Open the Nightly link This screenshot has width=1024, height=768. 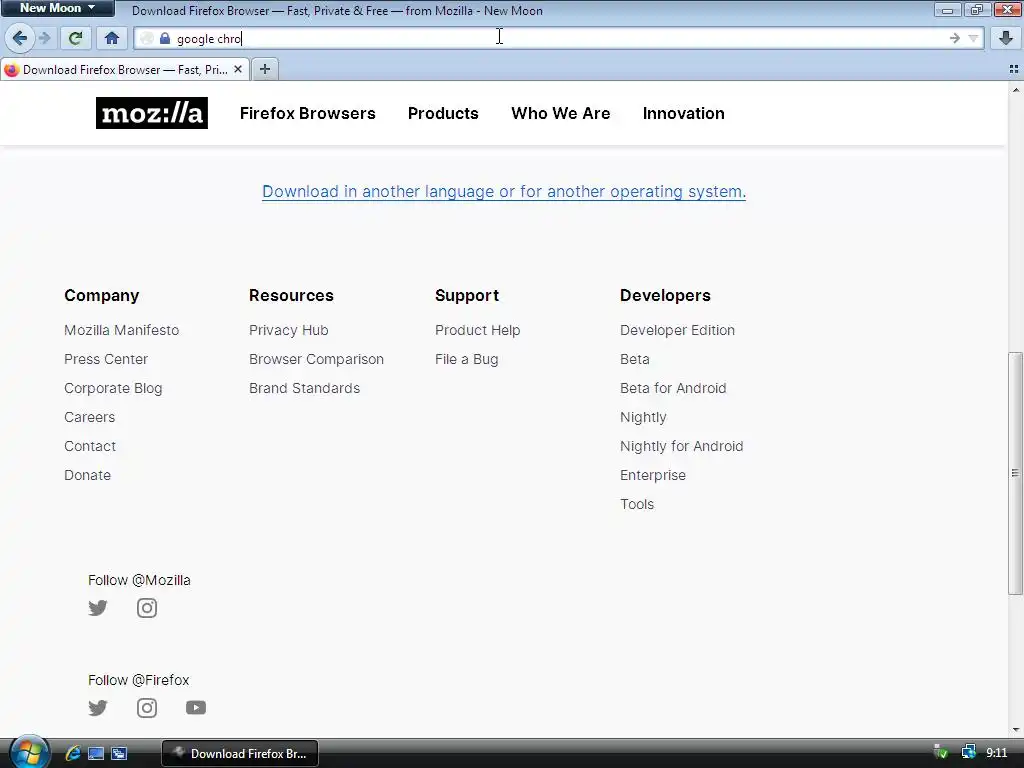click(643, 417)
